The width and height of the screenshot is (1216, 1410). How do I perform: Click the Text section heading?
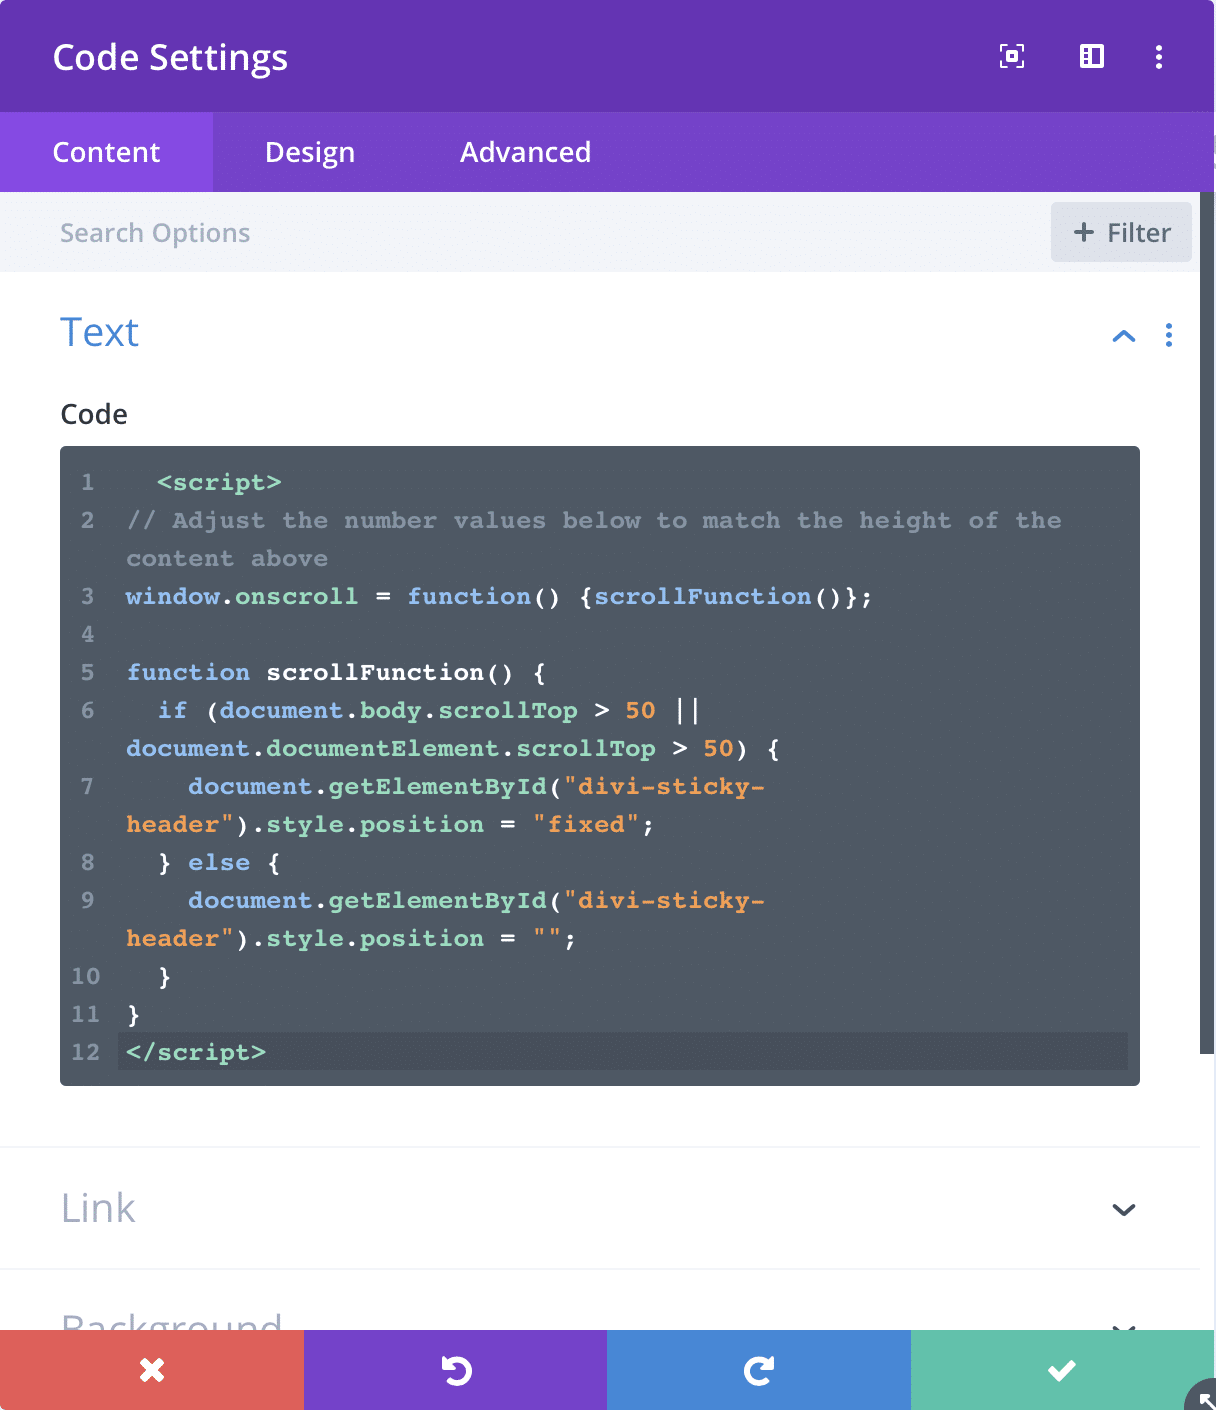[99, 333]
